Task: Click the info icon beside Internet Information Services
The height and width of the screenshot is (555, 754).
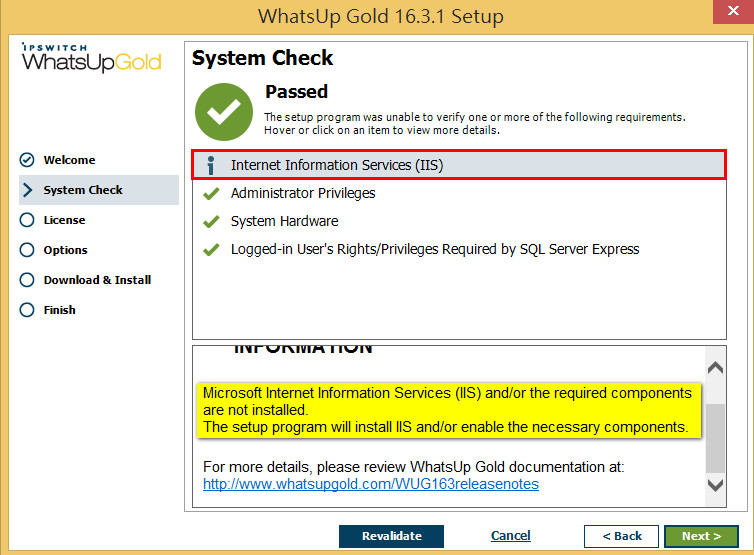Action: pos(210,165)
